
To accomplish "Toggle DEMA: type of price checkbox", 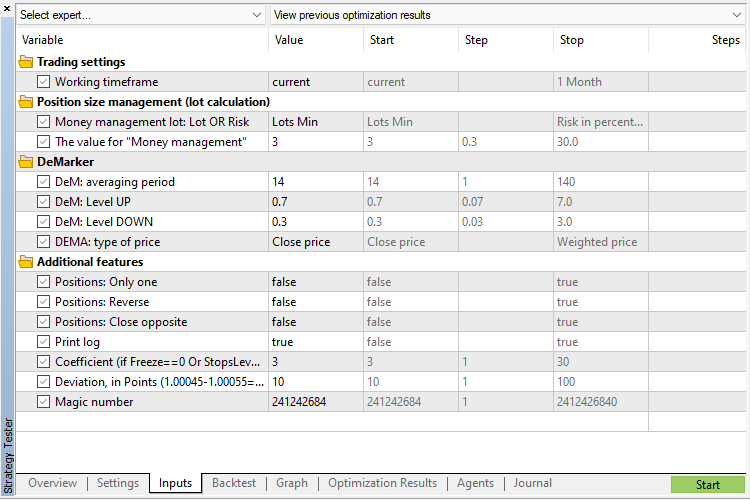I will 43,242.
